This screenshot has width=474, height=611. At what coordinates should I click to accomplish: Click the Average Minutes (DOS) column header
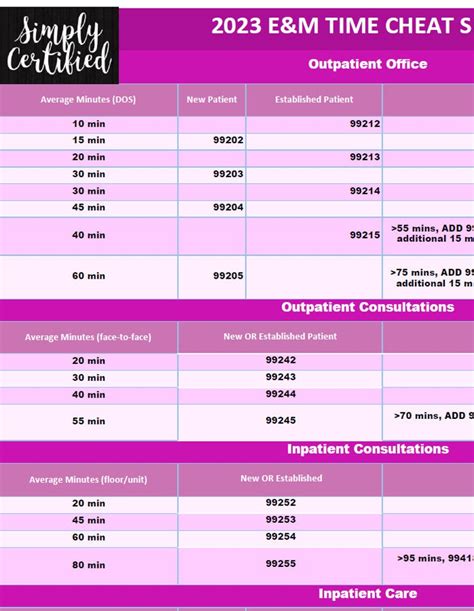pos(88,100)
